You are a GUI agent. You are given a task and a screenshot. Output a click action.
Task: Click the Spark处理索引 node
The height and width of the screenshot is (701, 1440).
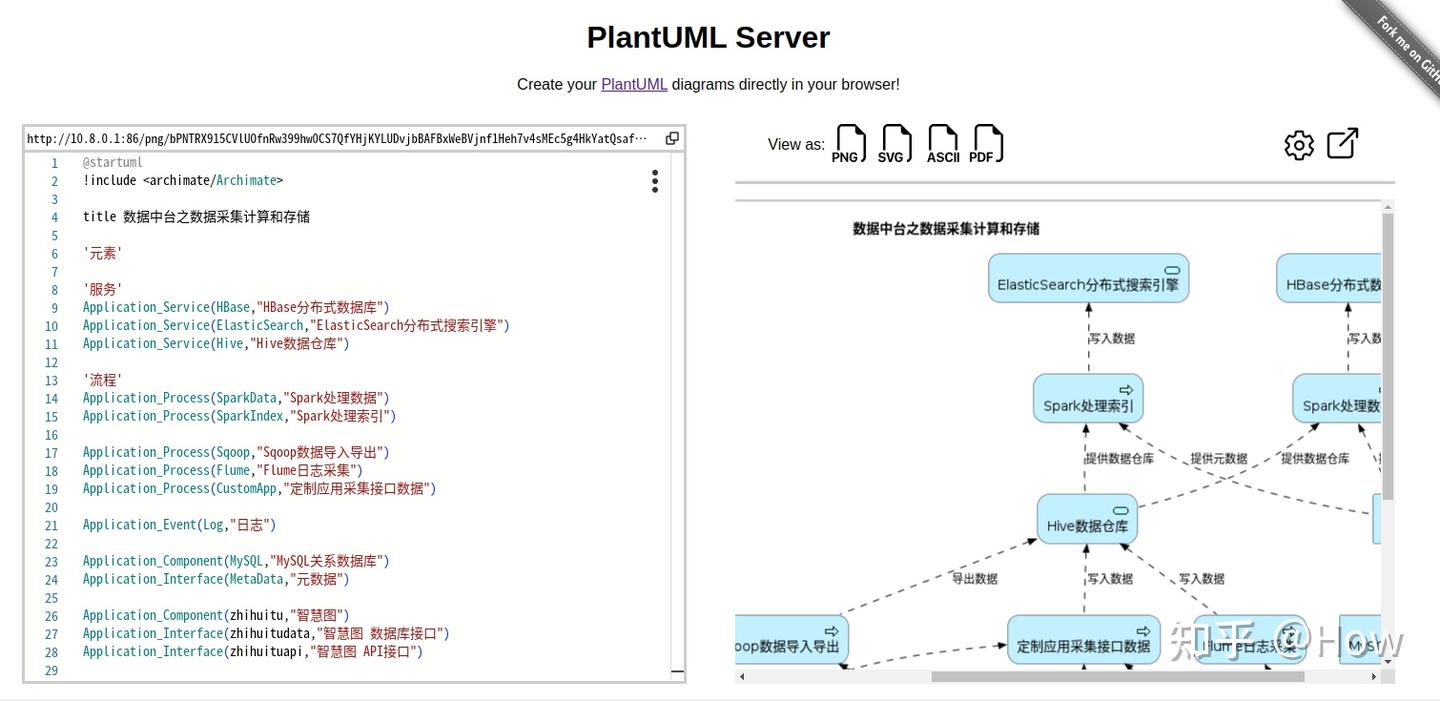pos(1087,398)
